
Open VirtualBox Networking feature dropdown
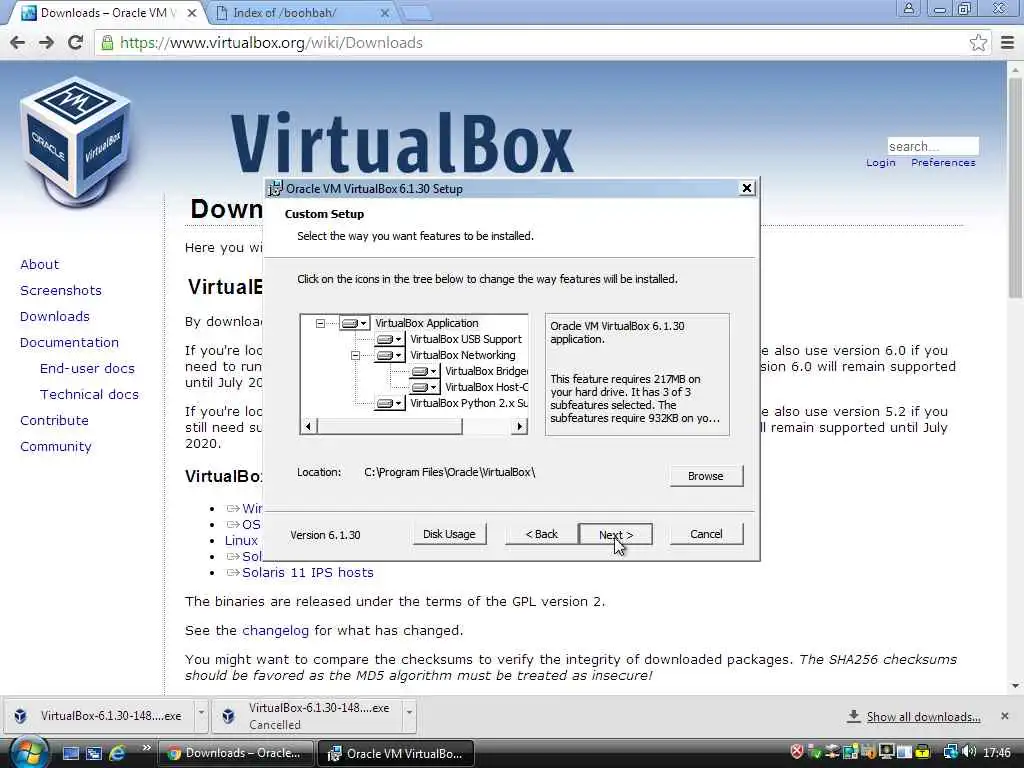click(389, 355)
